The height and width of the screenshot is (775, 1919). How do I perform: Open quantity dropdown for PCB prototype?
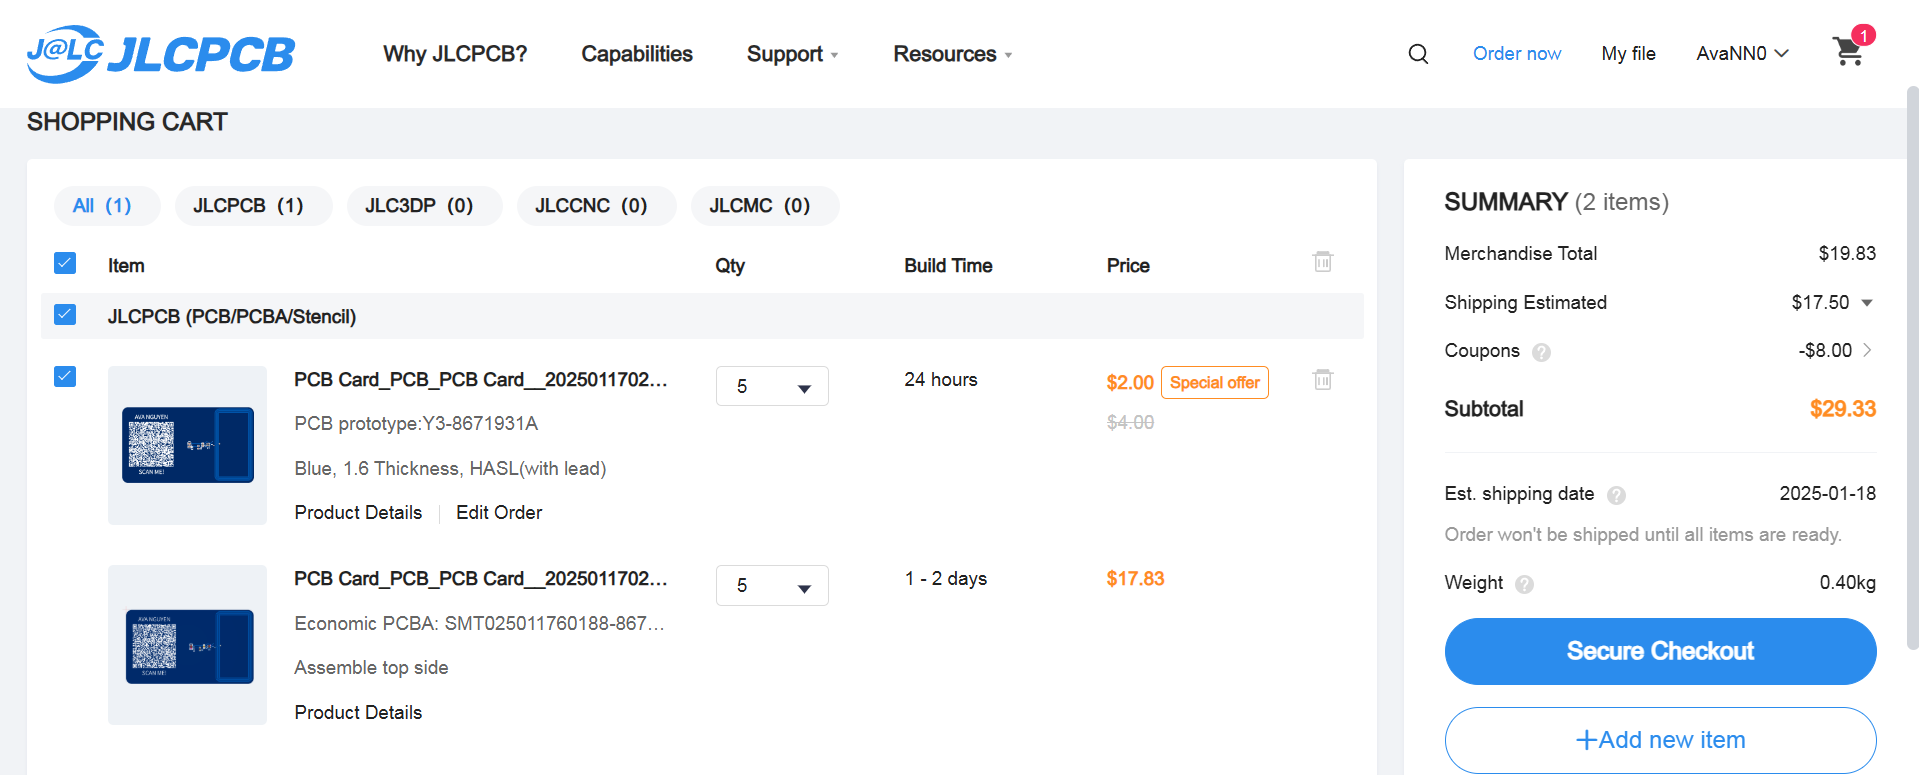pyautogui.click(x=772, y=386)
